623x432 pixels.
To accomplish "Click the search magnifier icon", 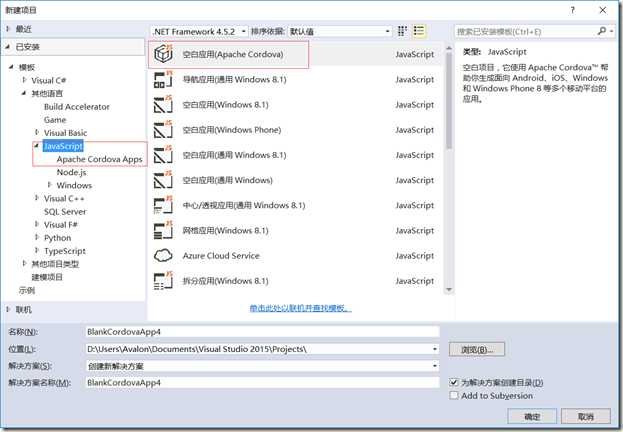I will tap(602, 31).
